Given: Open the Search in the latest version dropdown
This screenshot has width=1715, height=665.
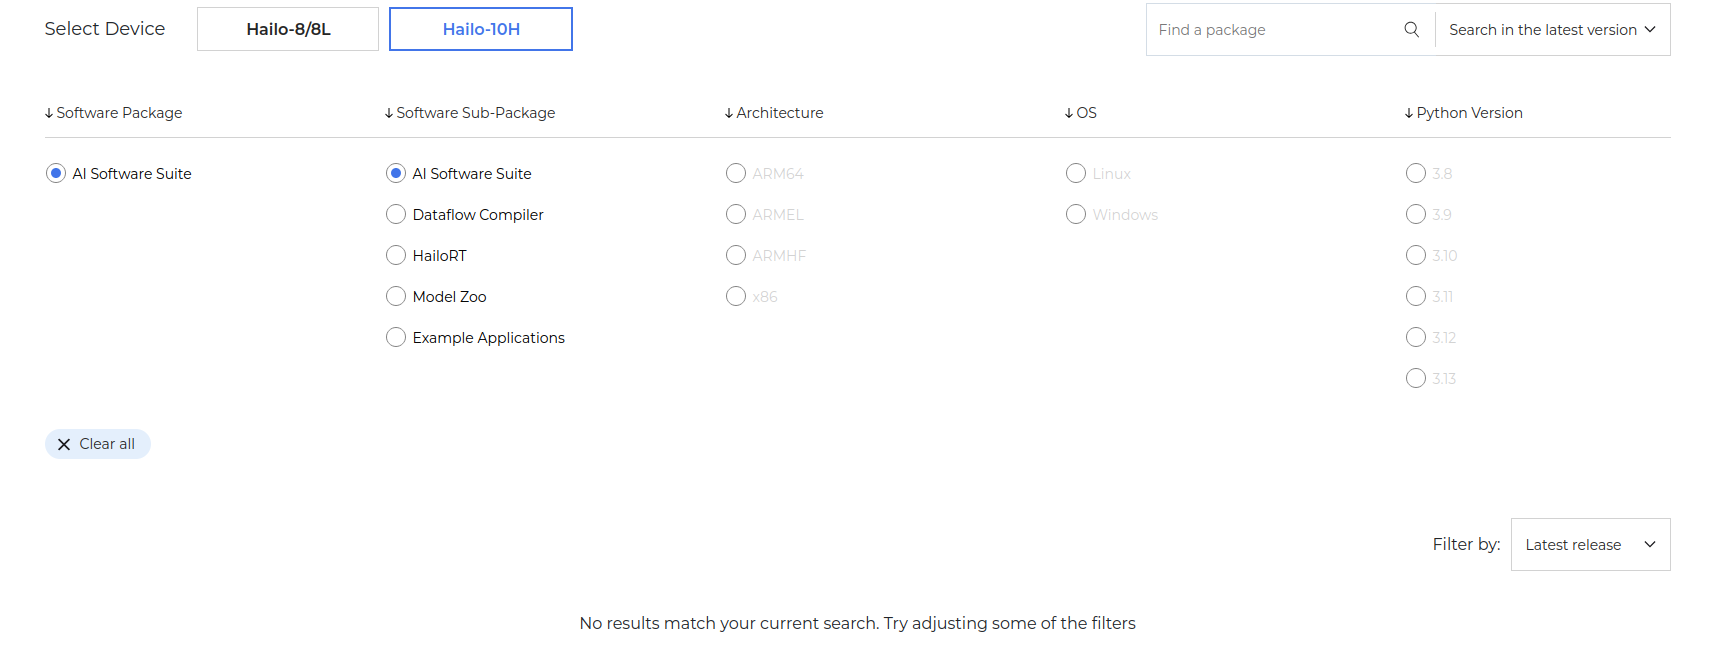Looking at the screenshot, I should coord(1552,30).
